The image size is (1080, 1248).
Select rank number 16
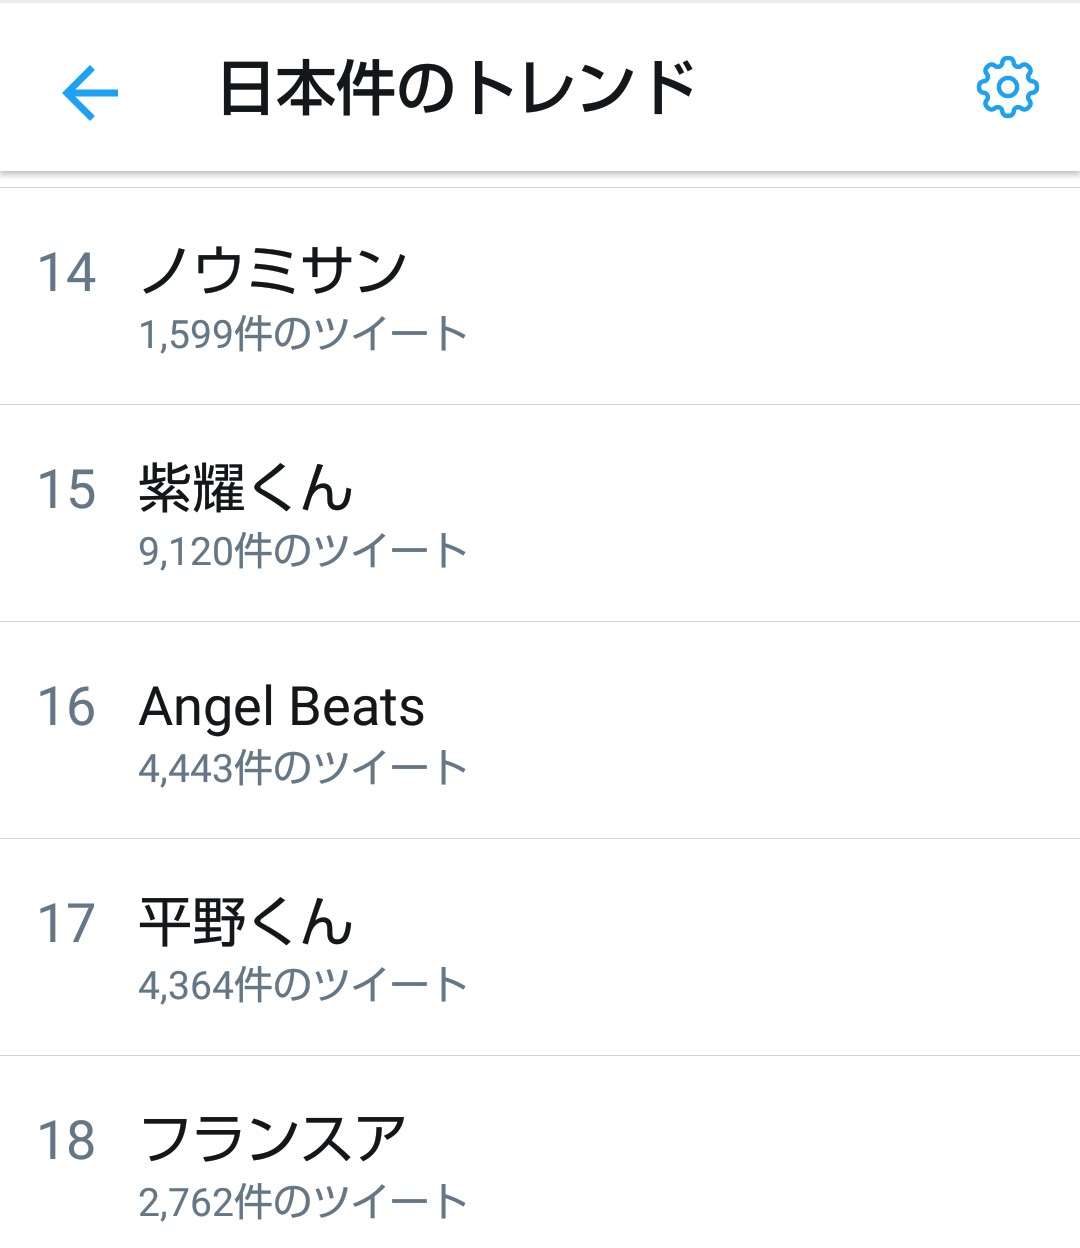67,706
